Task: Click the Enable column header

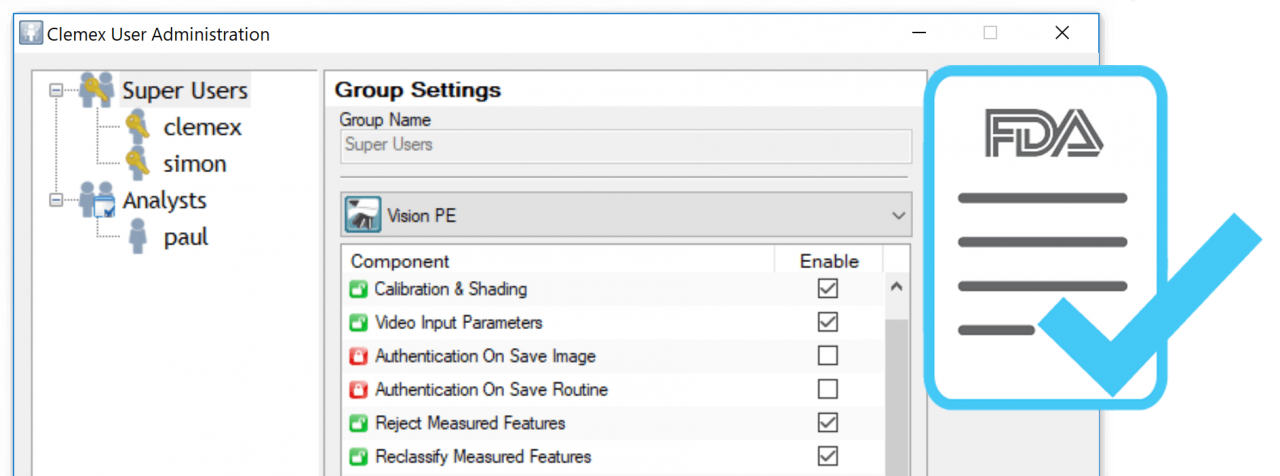Action: tap(830, 261)
